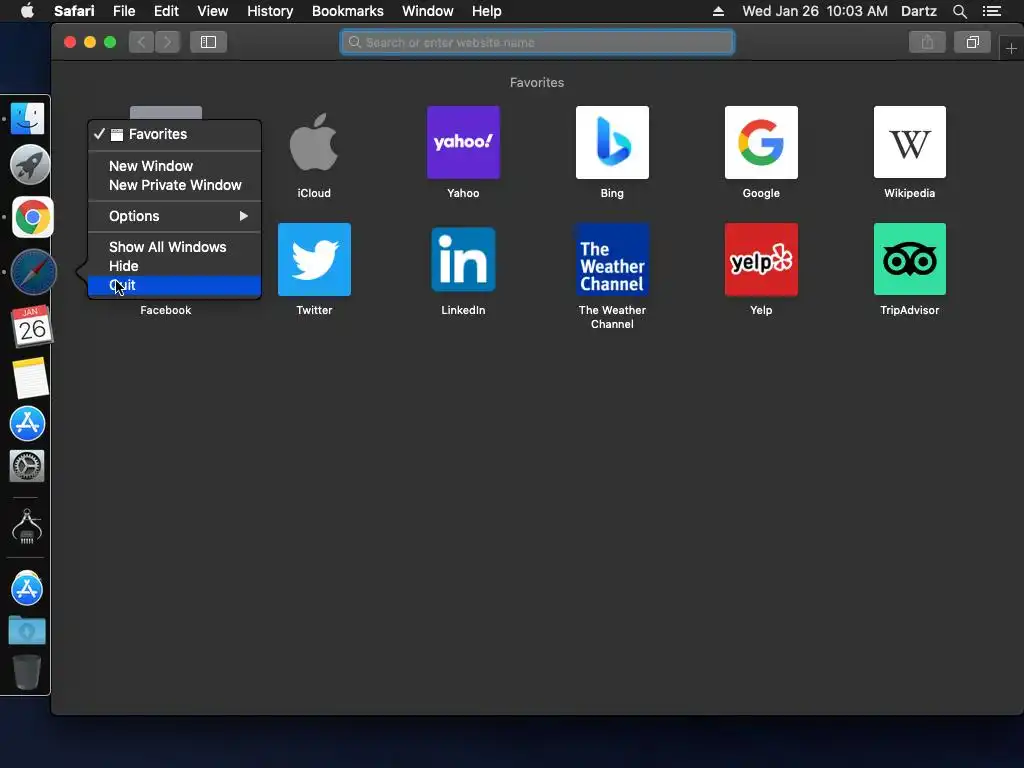Open the App Store icon above System Preferences

(27, 423)
